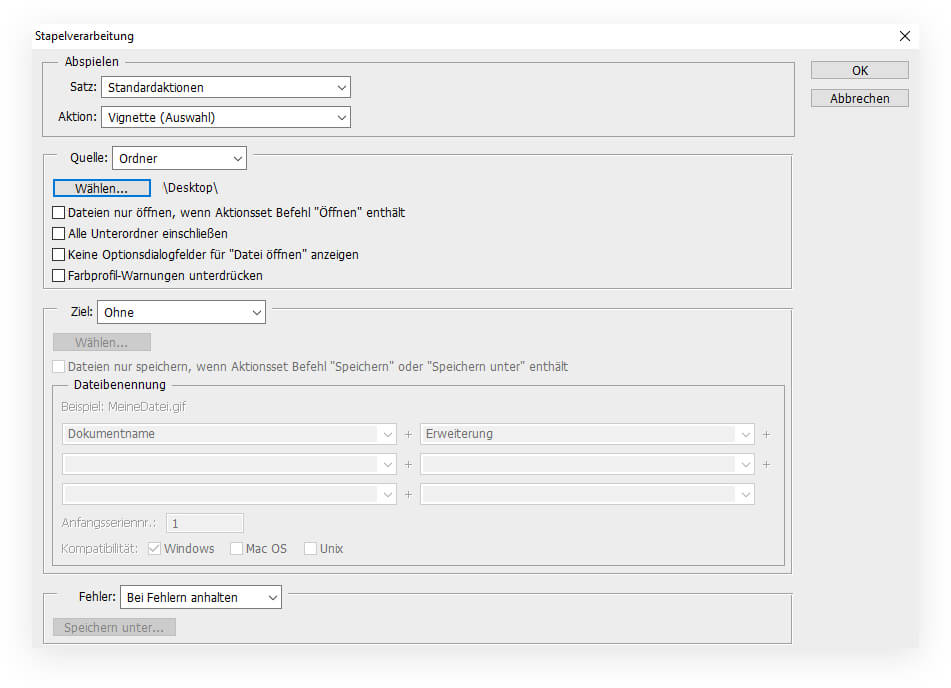Open the Dokumentname file naming dropdown
This screenshot has height=688, width=951.
click(229, 434)
